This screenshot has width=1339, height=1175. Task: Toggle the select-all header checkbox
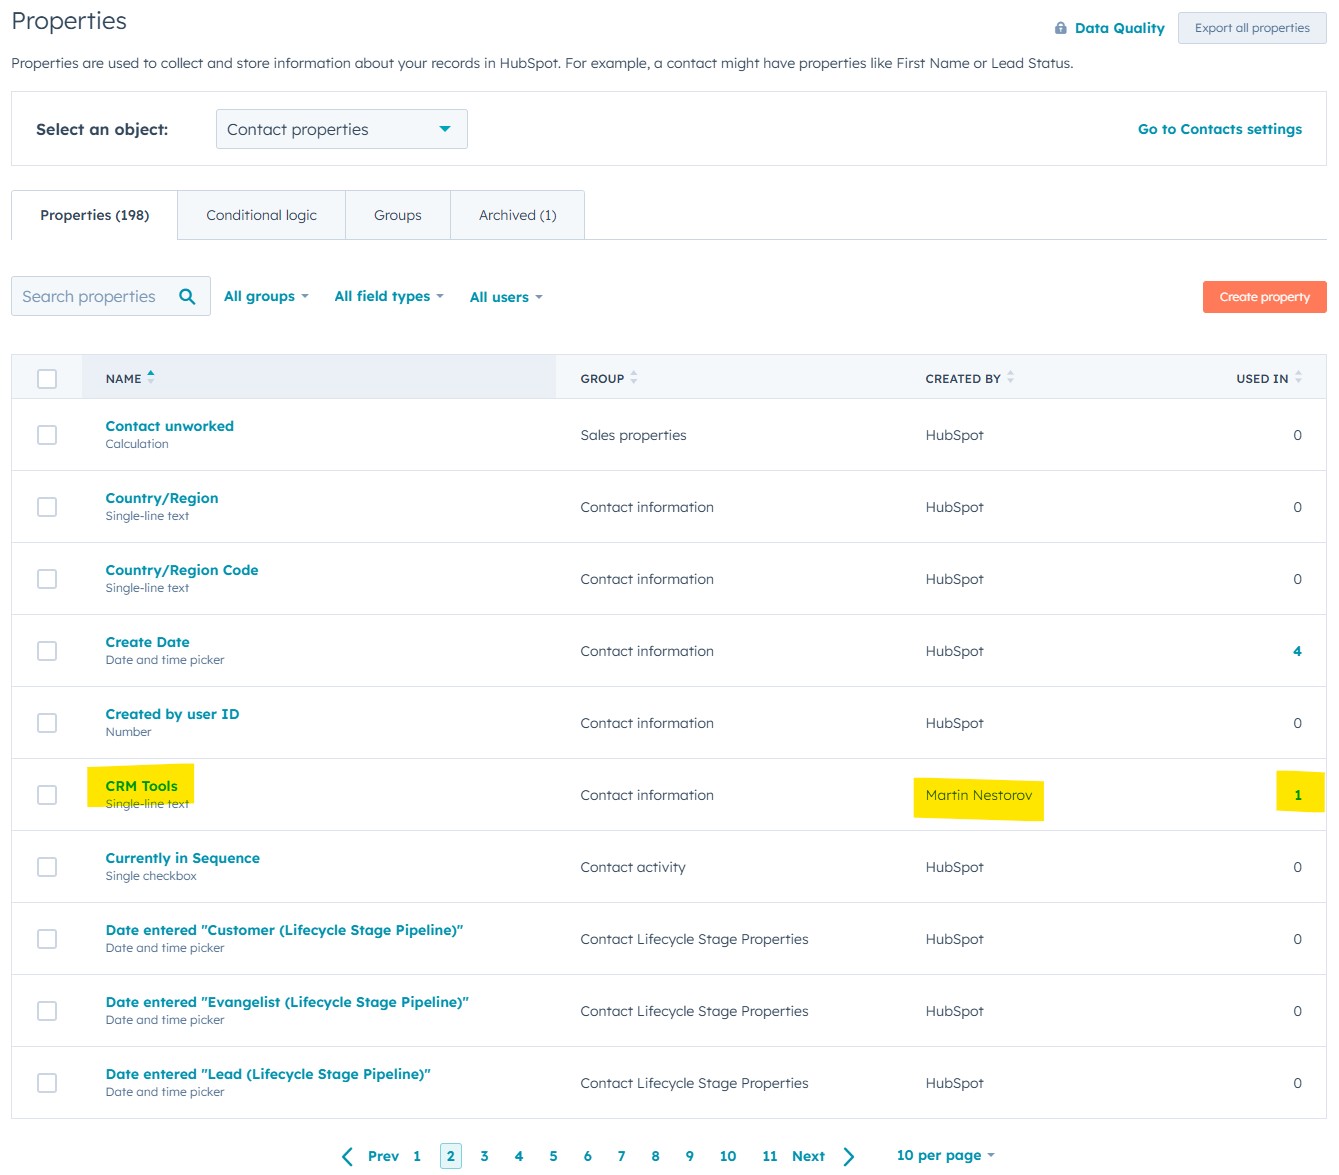47,379
